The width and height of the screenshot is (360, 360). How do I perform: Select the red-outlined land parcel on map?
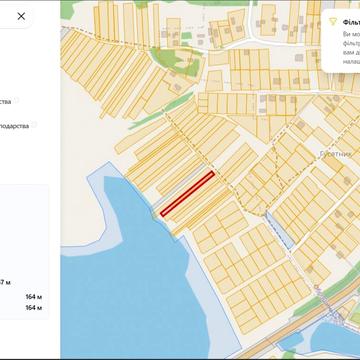[x=187, y=194]
